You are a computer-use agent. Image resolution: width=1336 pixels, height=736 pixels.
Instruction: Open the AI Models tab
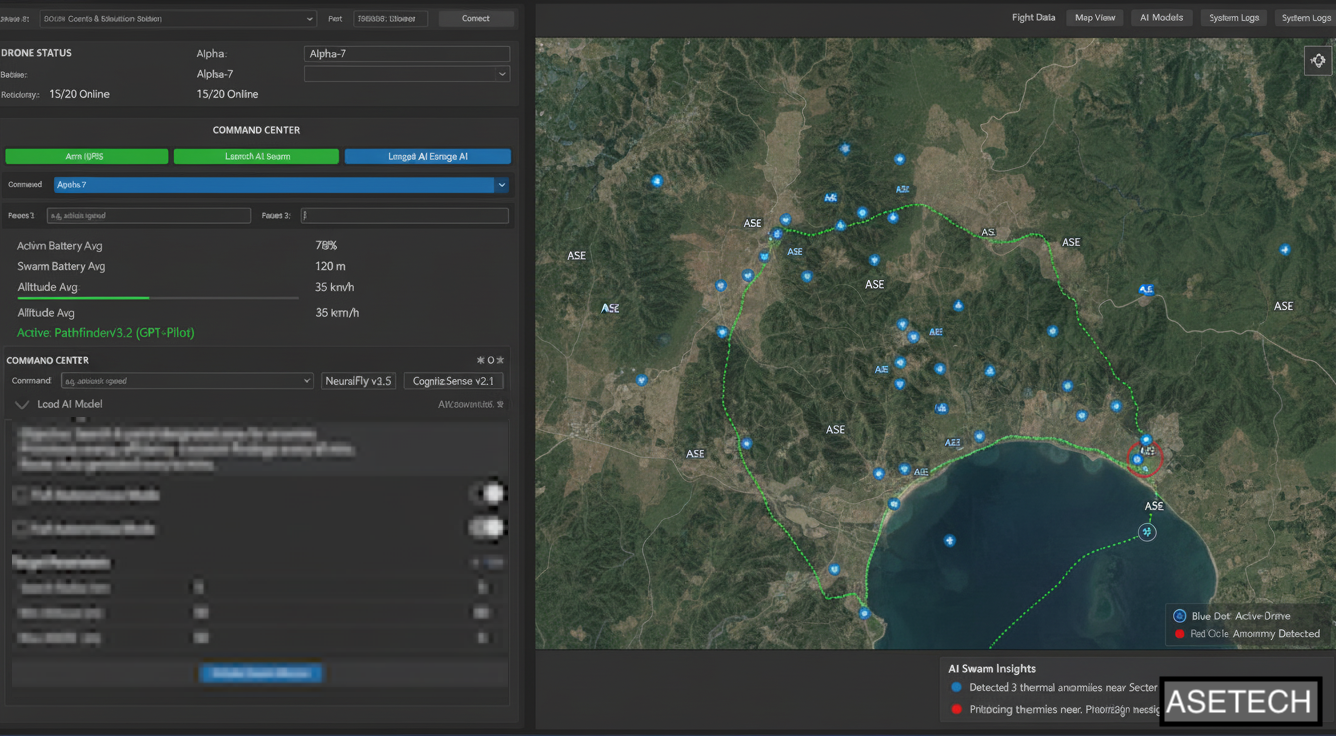point(1161,18)
